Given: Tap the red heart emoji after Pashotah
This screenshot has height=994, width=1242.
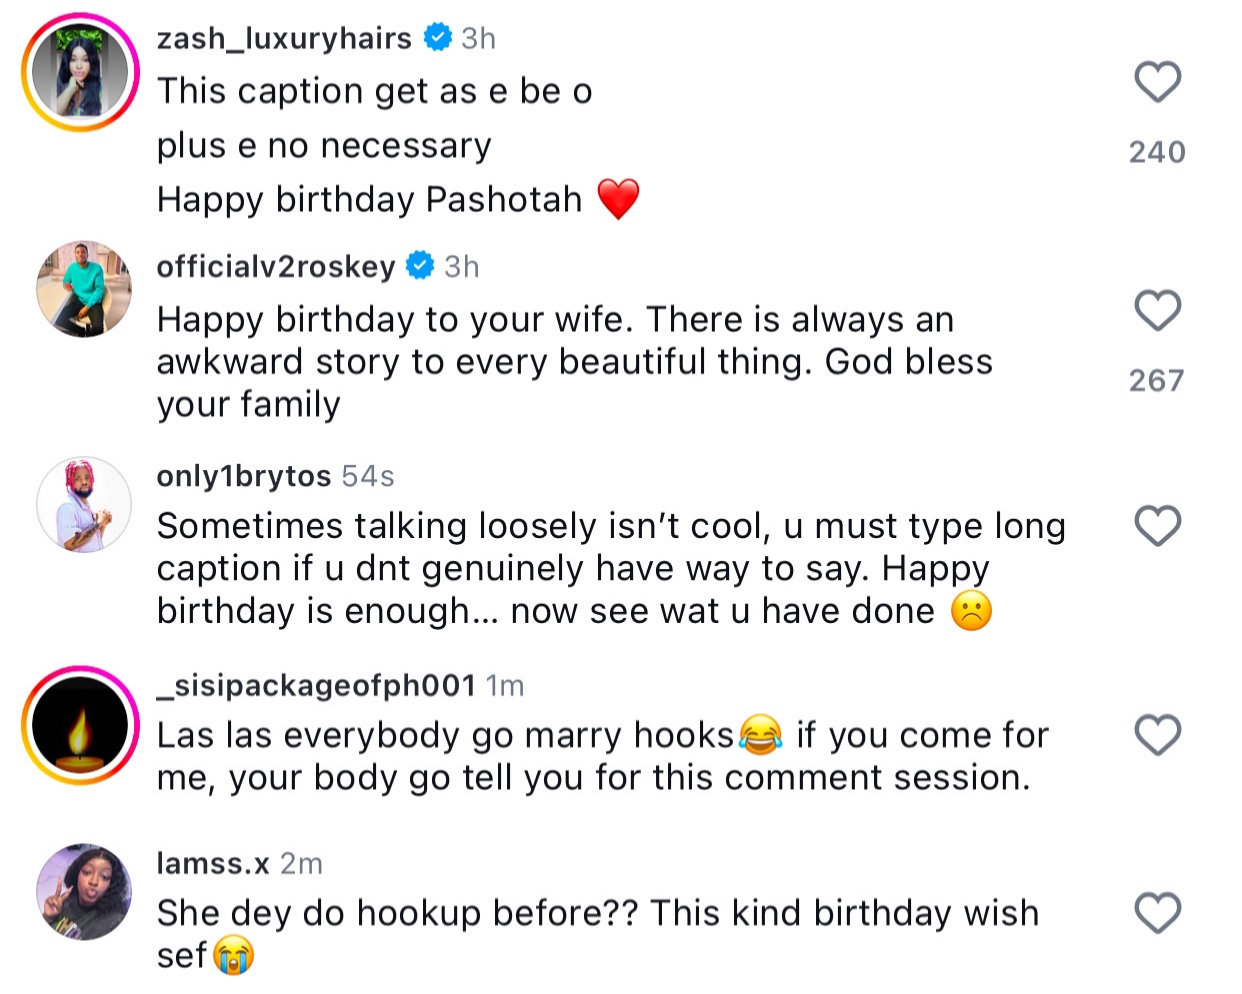Looking at the screenshot, I should pyautogui.click(x=618, y=199).
